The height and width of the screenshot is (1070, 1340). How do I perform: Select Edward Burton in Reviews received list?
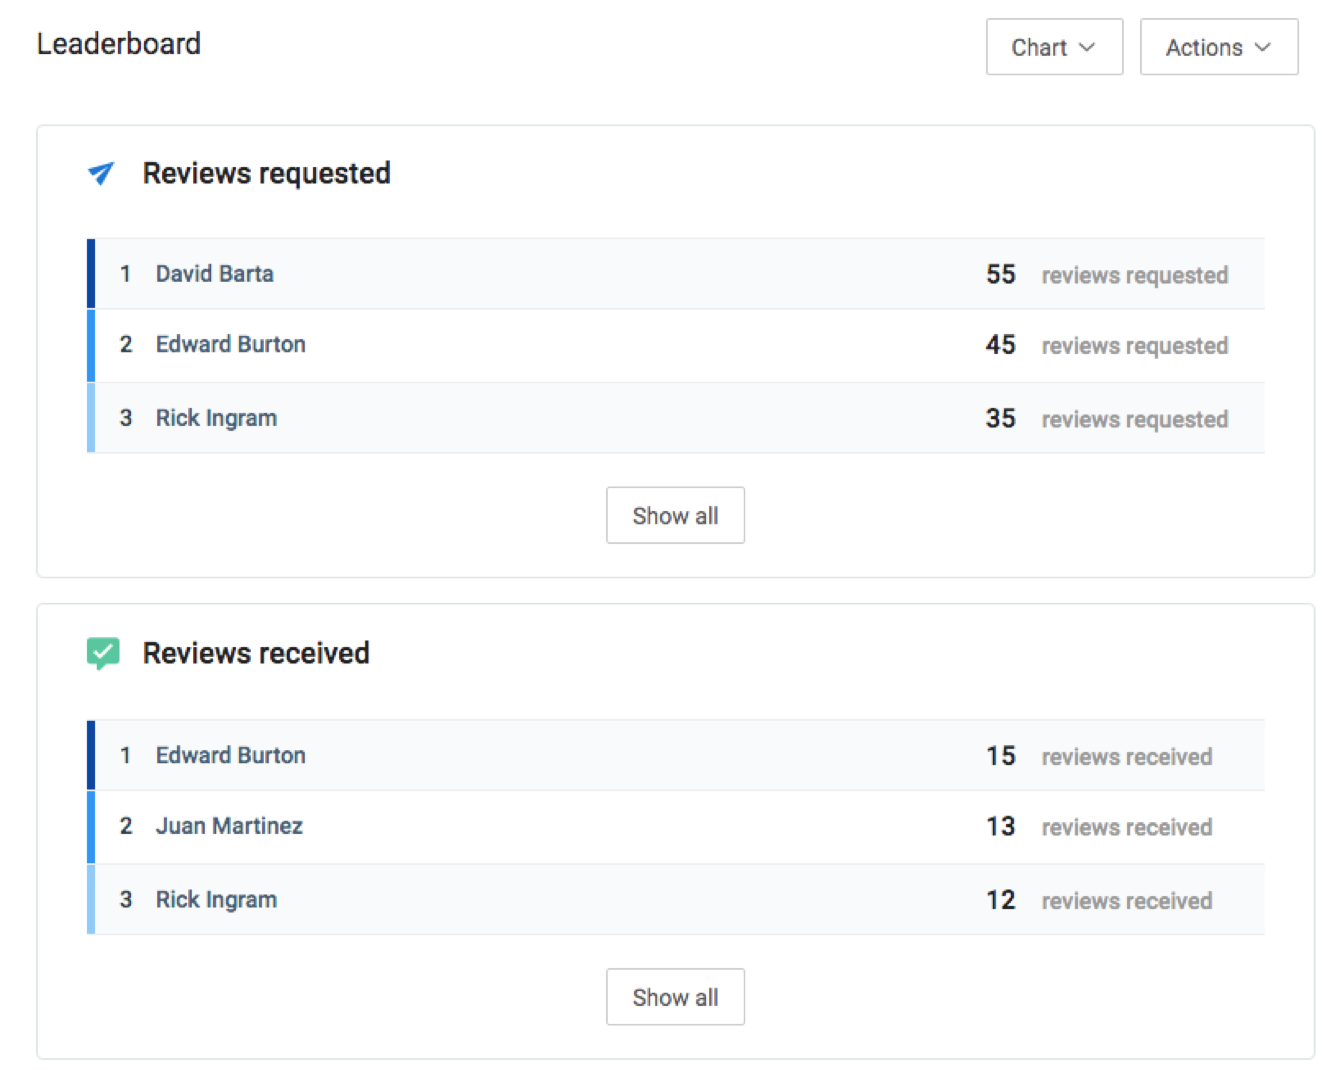[x=230, y=756]
